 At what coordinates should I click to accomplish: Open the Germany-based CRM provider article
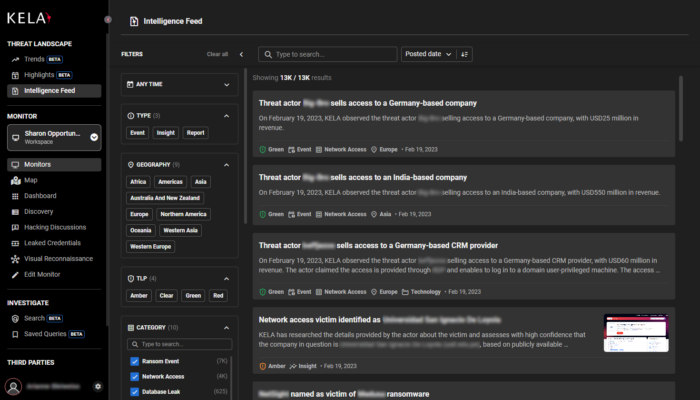pyautogui.click(x=464, y=266)
